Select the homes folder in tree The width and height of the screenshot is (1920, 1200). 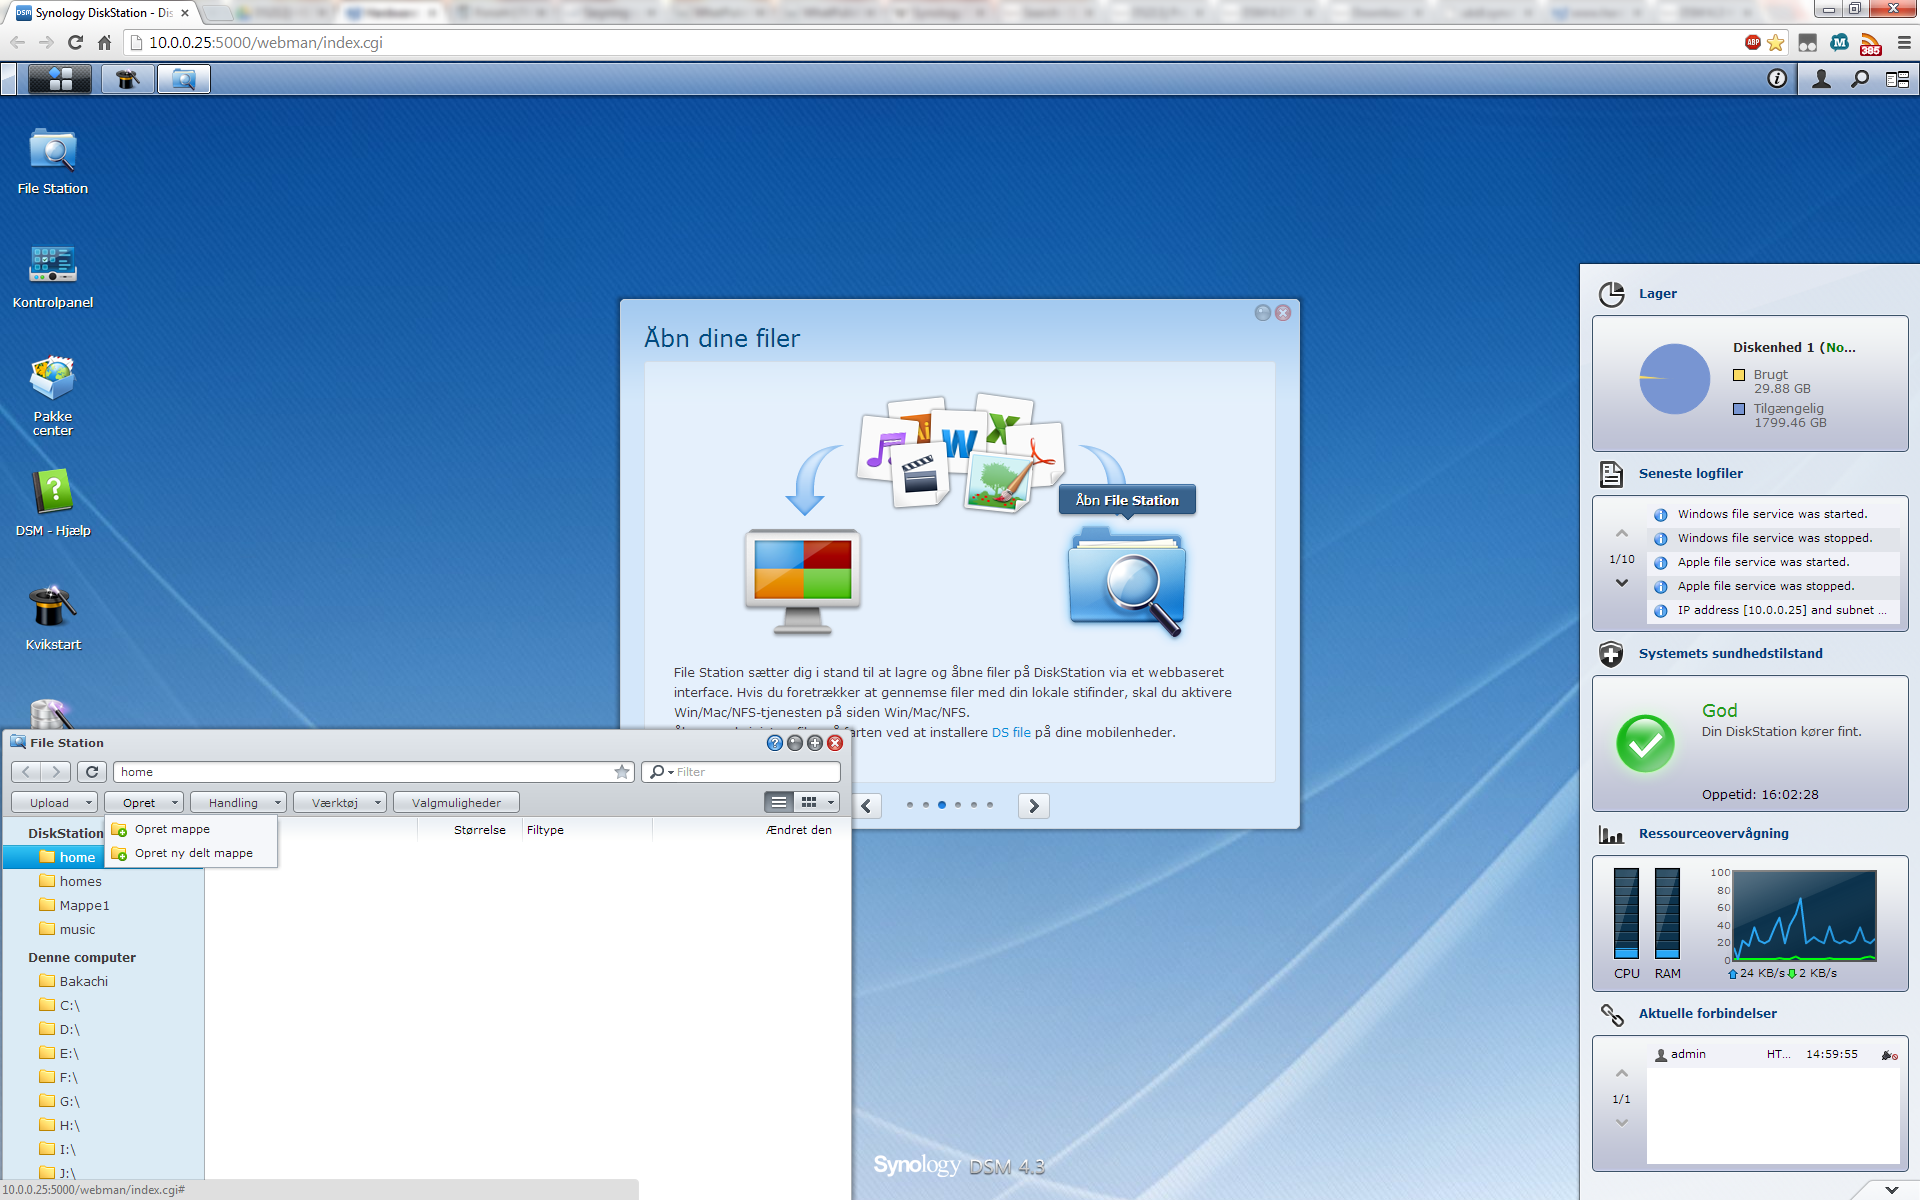(x=80, y=881)
